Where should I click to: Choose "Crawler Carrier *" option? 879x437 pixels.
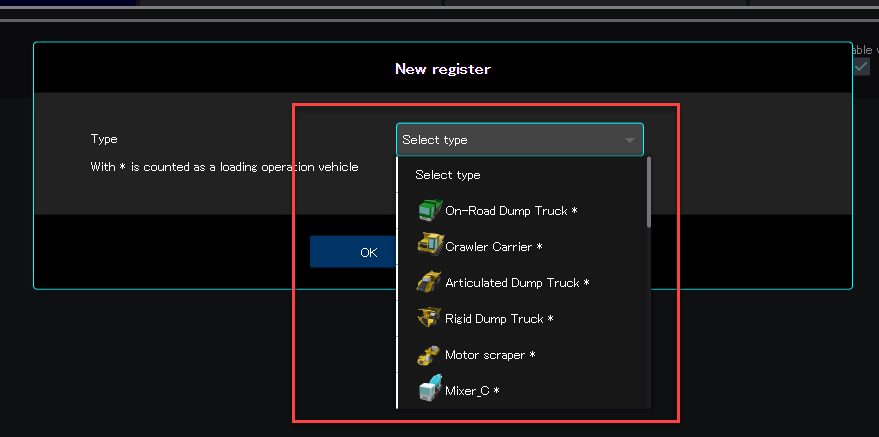(x=521, y=247)
